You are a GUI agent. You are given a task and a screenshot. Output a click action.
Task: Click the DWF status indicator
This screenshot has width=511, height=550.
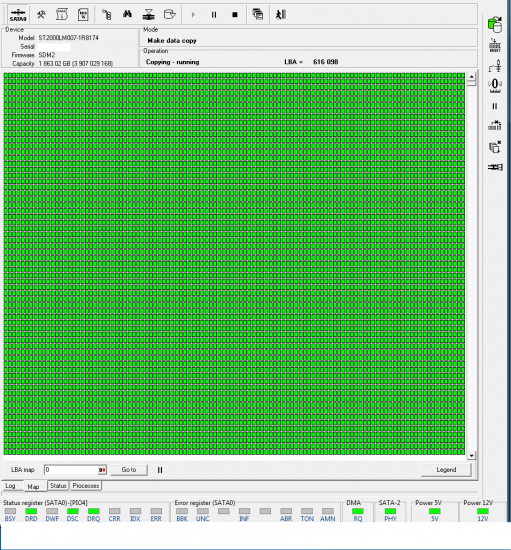52,511
